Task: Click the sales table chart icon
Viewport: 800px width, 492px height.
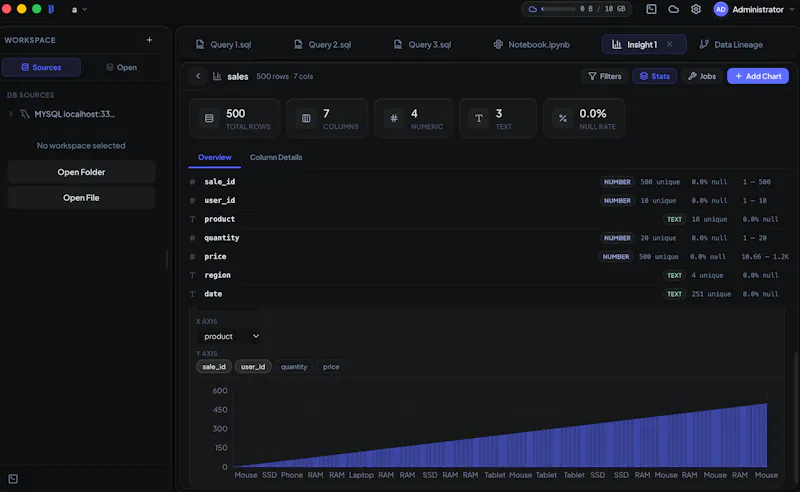Action: pos(217,76)
